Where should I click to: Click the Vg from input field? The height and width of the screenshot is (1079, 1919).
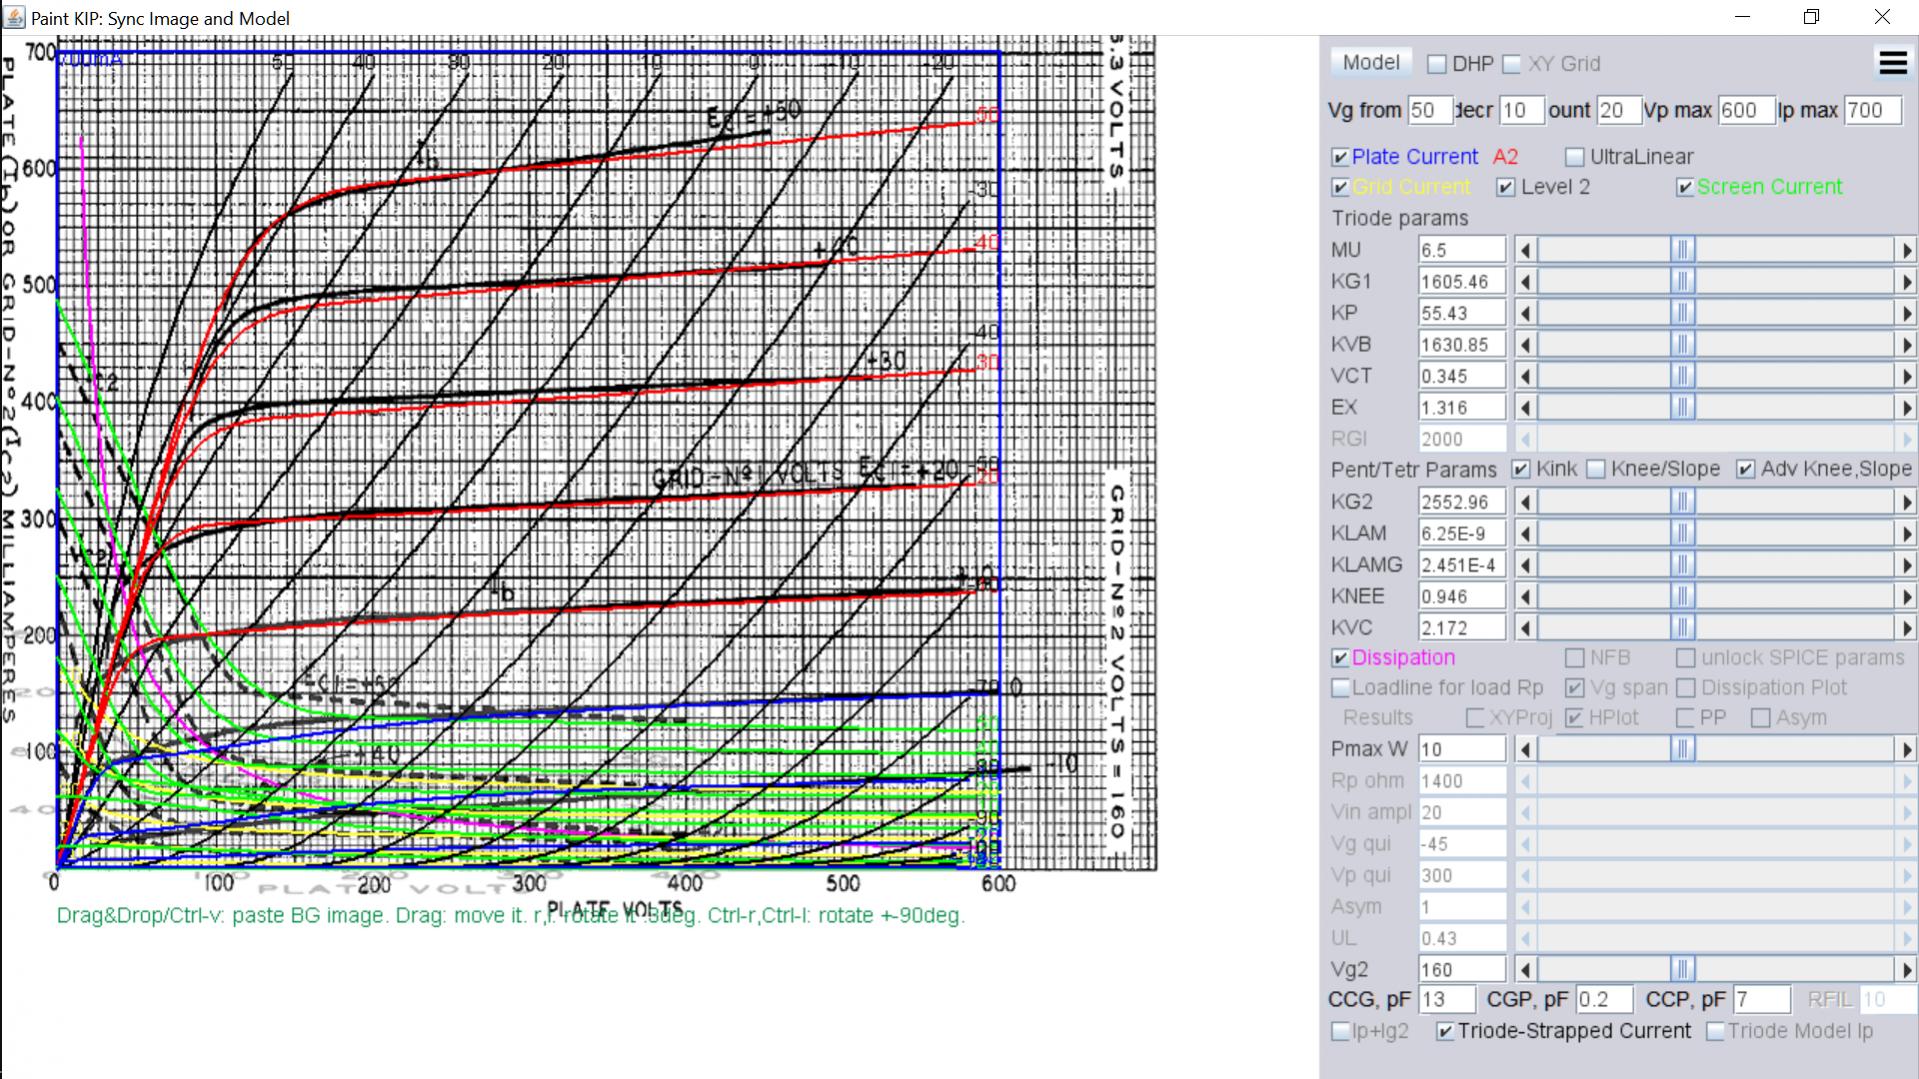[x=1429, y=111]
